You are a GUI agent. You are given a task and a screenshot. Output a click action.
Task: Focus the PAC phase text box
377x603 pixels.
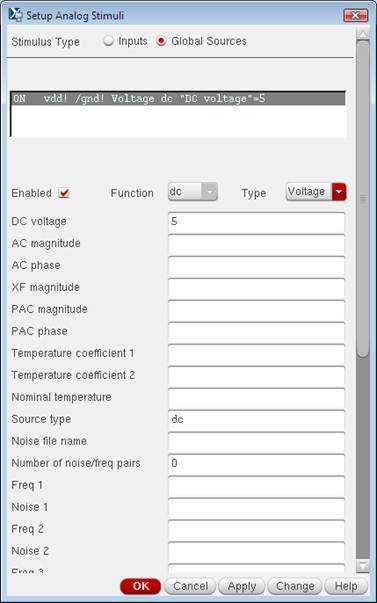click(x=256, y=331)
